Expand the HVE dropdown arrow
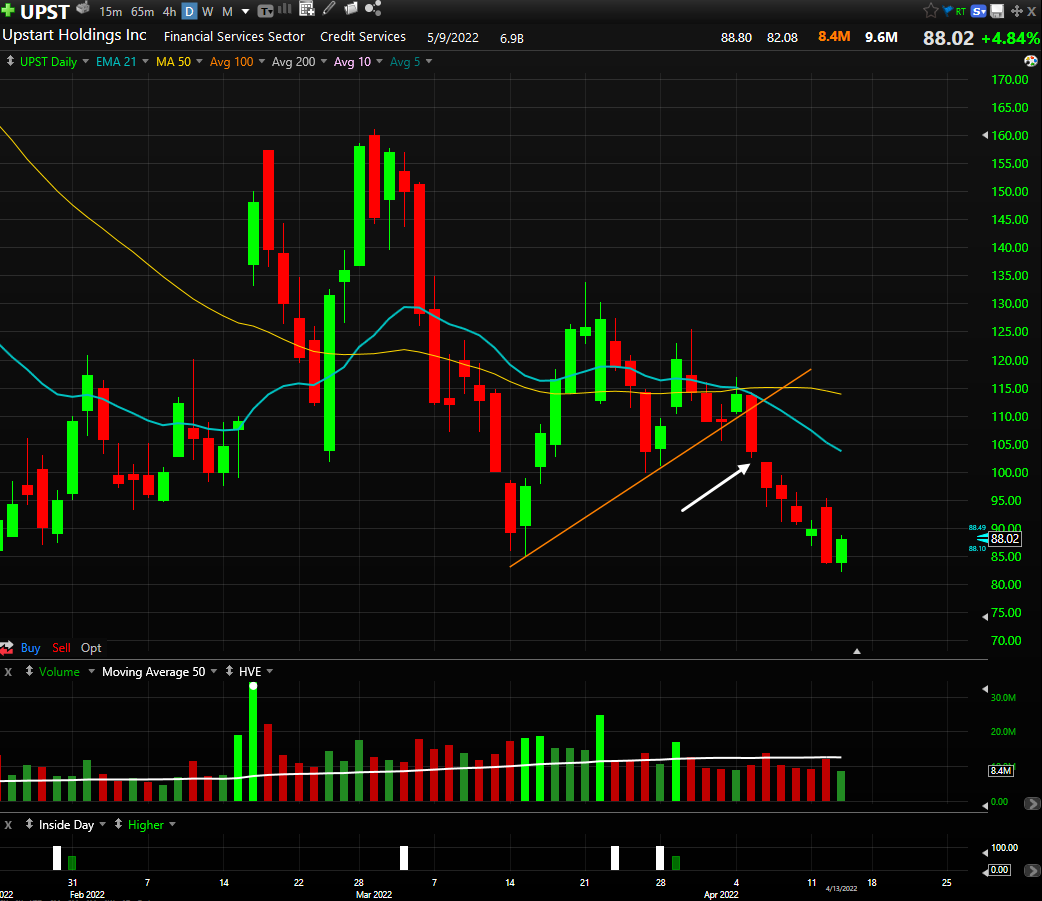Viewport: 1042px width, 901px height. 270,671
